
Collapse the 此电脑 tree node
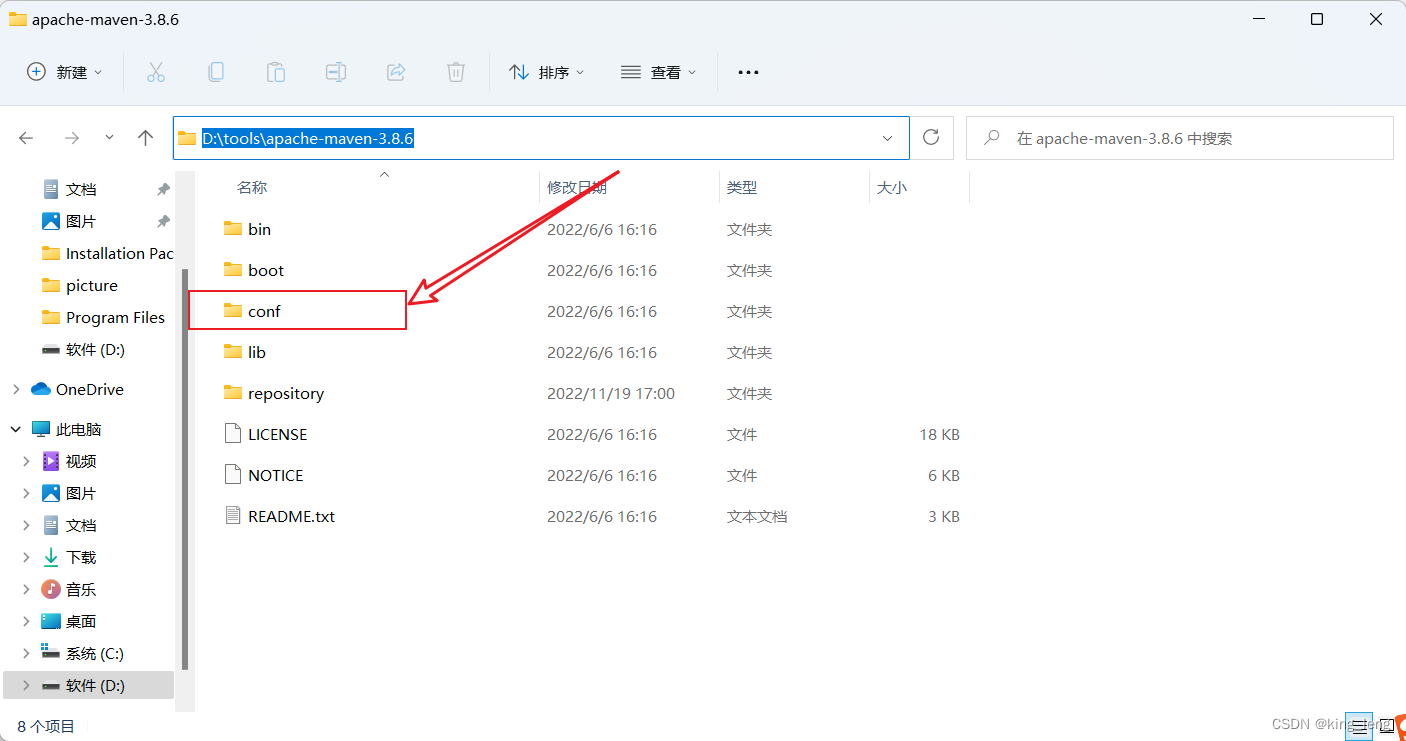pyautogui.click(x=15, y=429)
